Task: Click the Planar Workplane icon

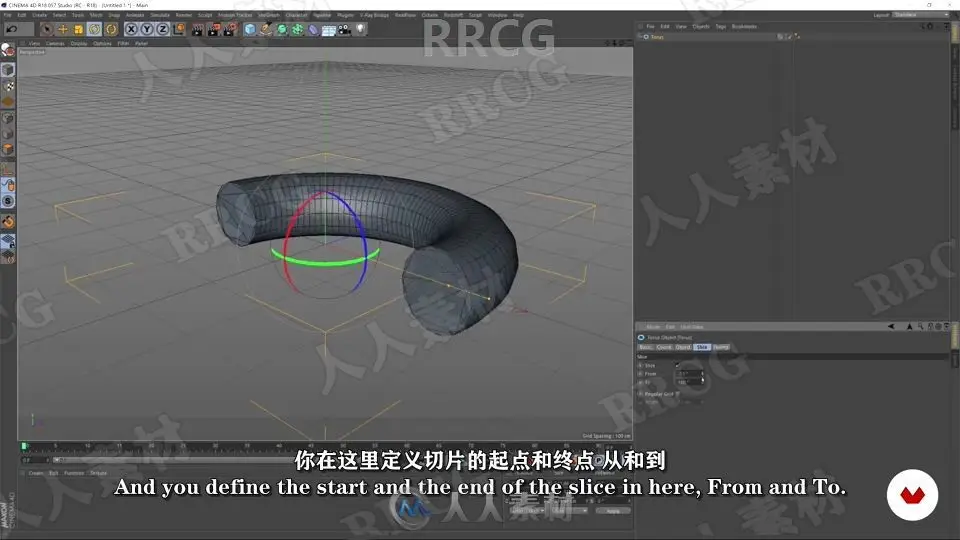Action: click(x=8, y=257)
